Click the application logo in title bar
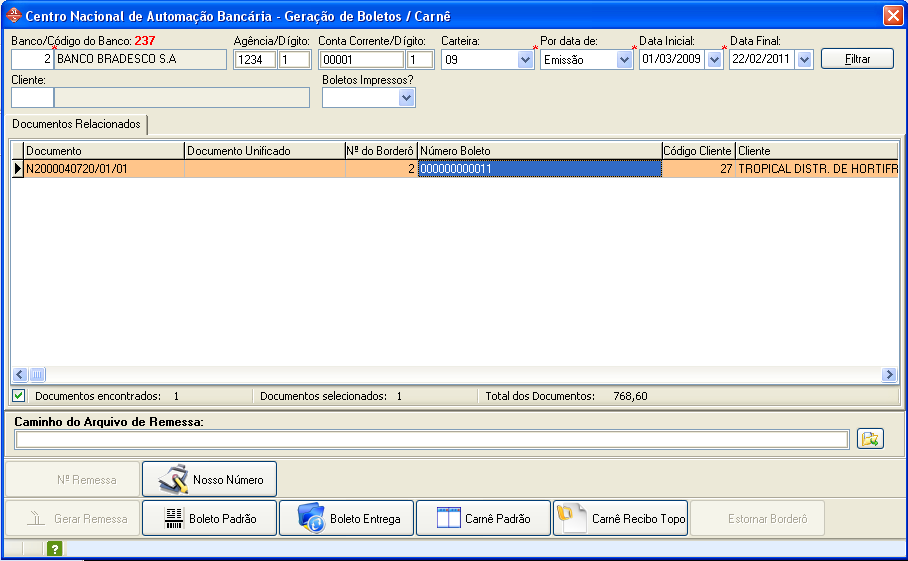This screenshot has width=908, height=561. tap(13, 16)
